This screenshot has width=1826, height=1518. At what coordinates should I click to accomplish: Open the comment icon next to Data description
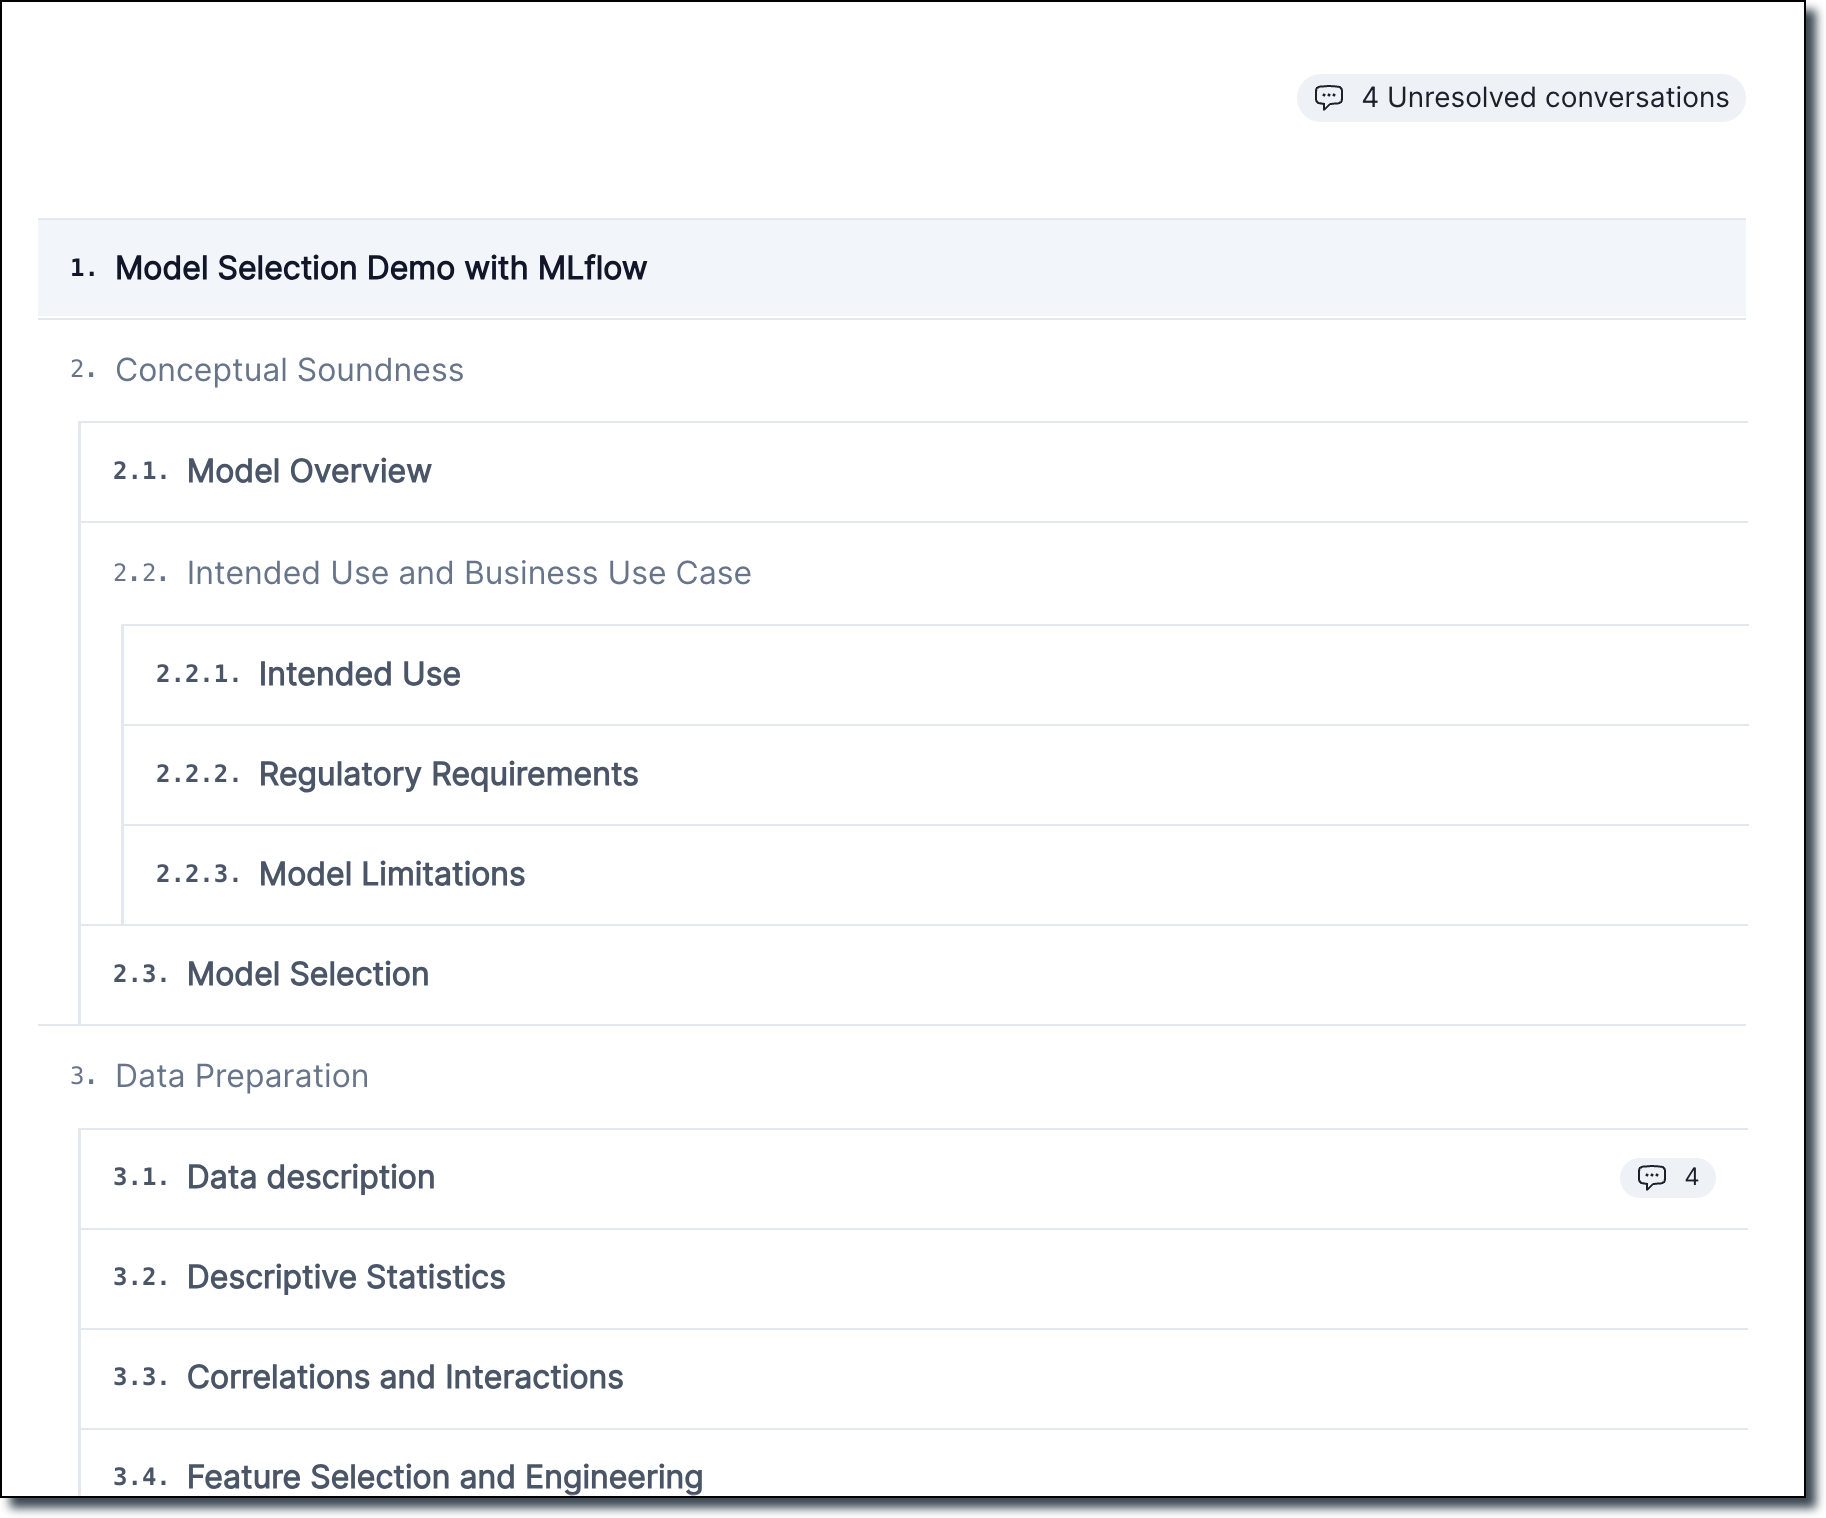[x=1652, y=1178]
